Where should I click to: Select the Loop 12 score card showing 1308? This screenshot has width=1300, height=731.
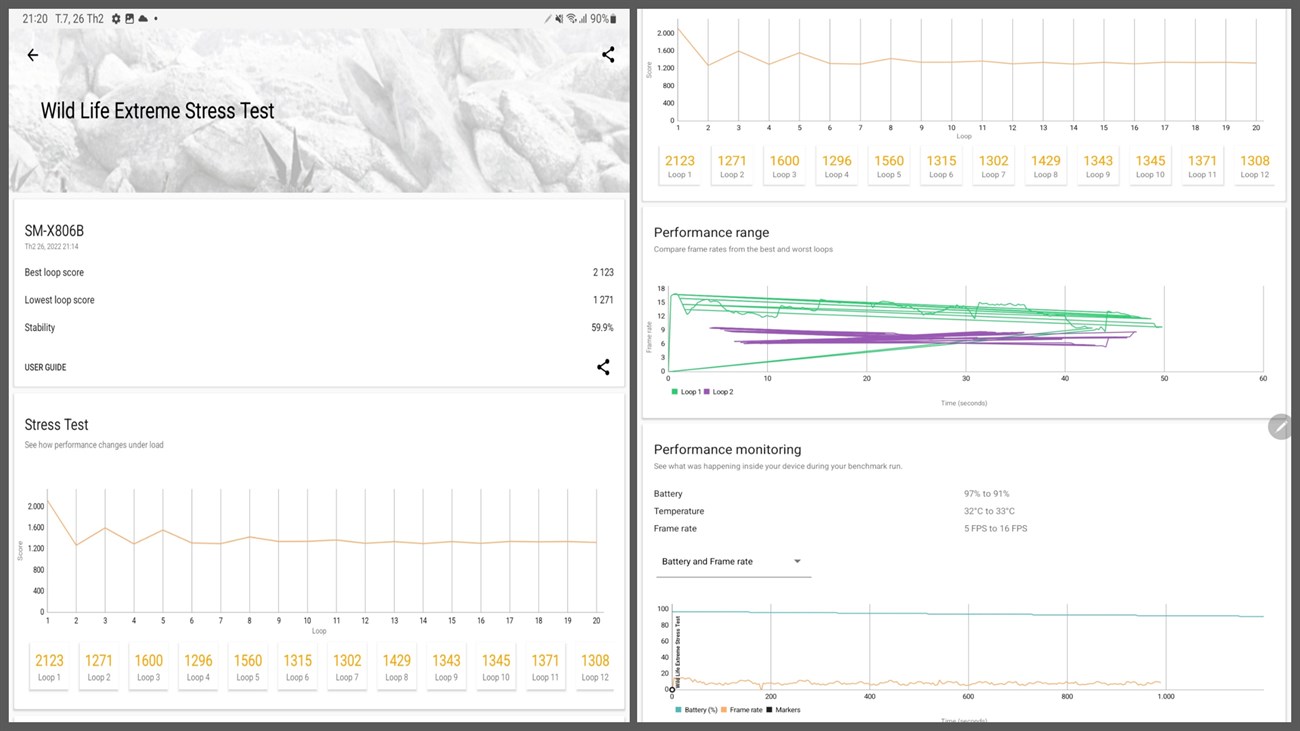594,665
